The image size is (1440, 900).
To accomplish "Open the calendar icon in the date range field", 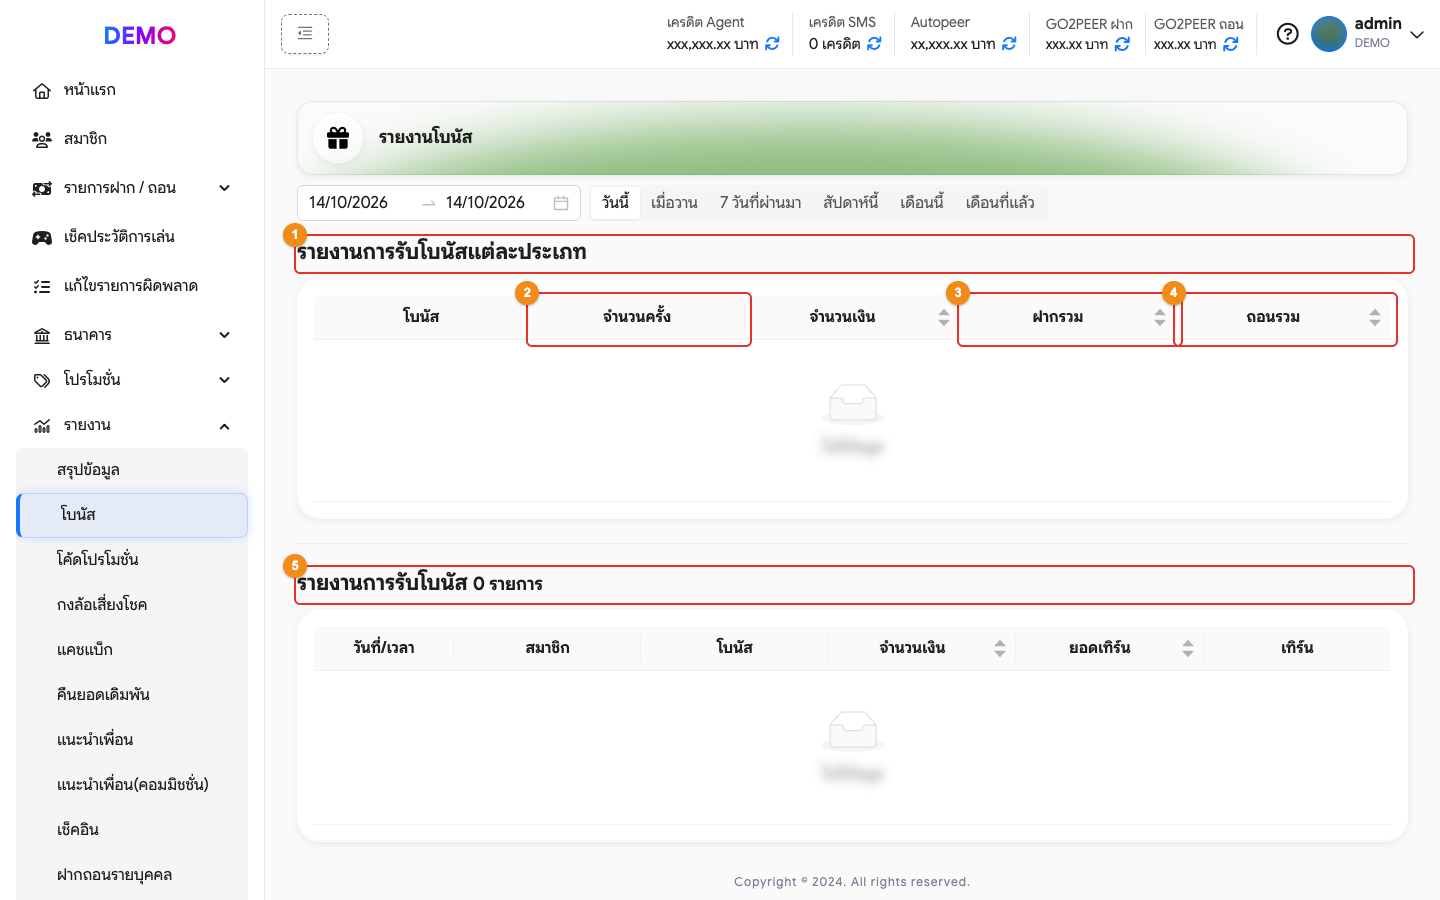I will pyautogui.click(x=561, y=203).
